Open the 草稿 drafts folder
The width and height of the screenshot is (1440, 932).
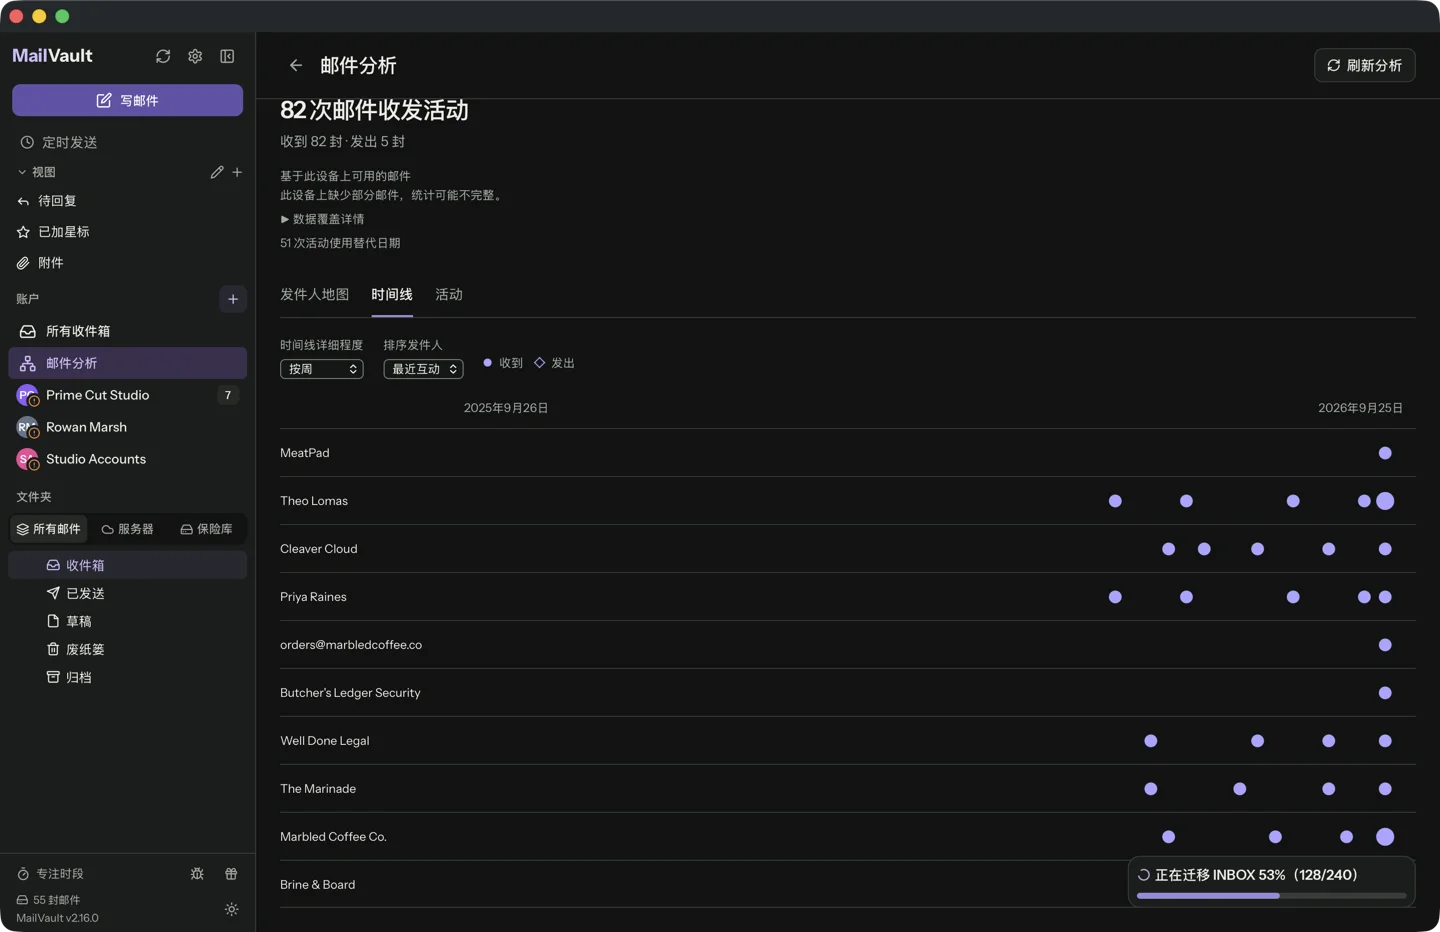coord(128,621)
